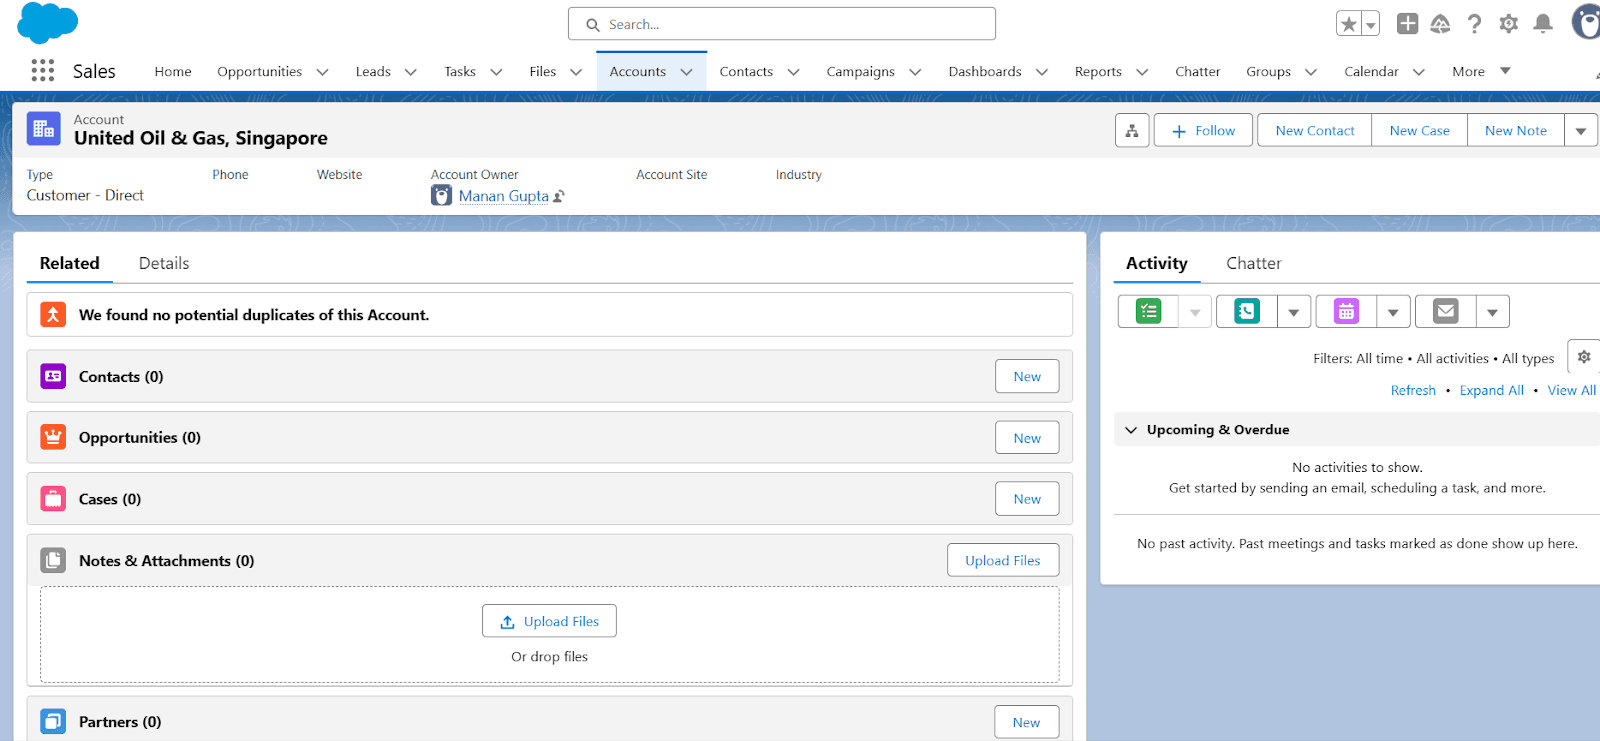This screenshot has height=741, width=1600.
Task: Open the activity timeline settings gear
Action: tap(1584, 357)
